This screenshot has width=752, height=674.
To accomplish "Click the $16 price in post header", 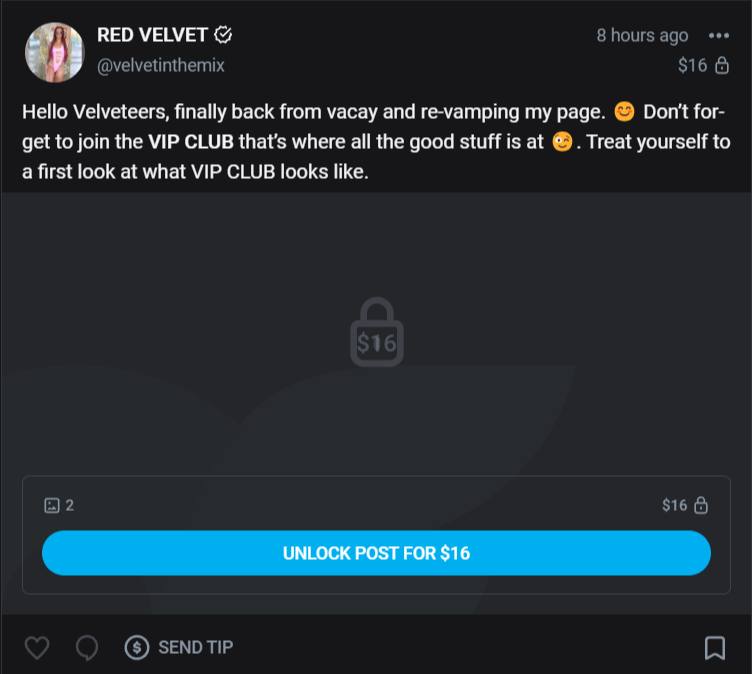I will click(x=692, y=65).
